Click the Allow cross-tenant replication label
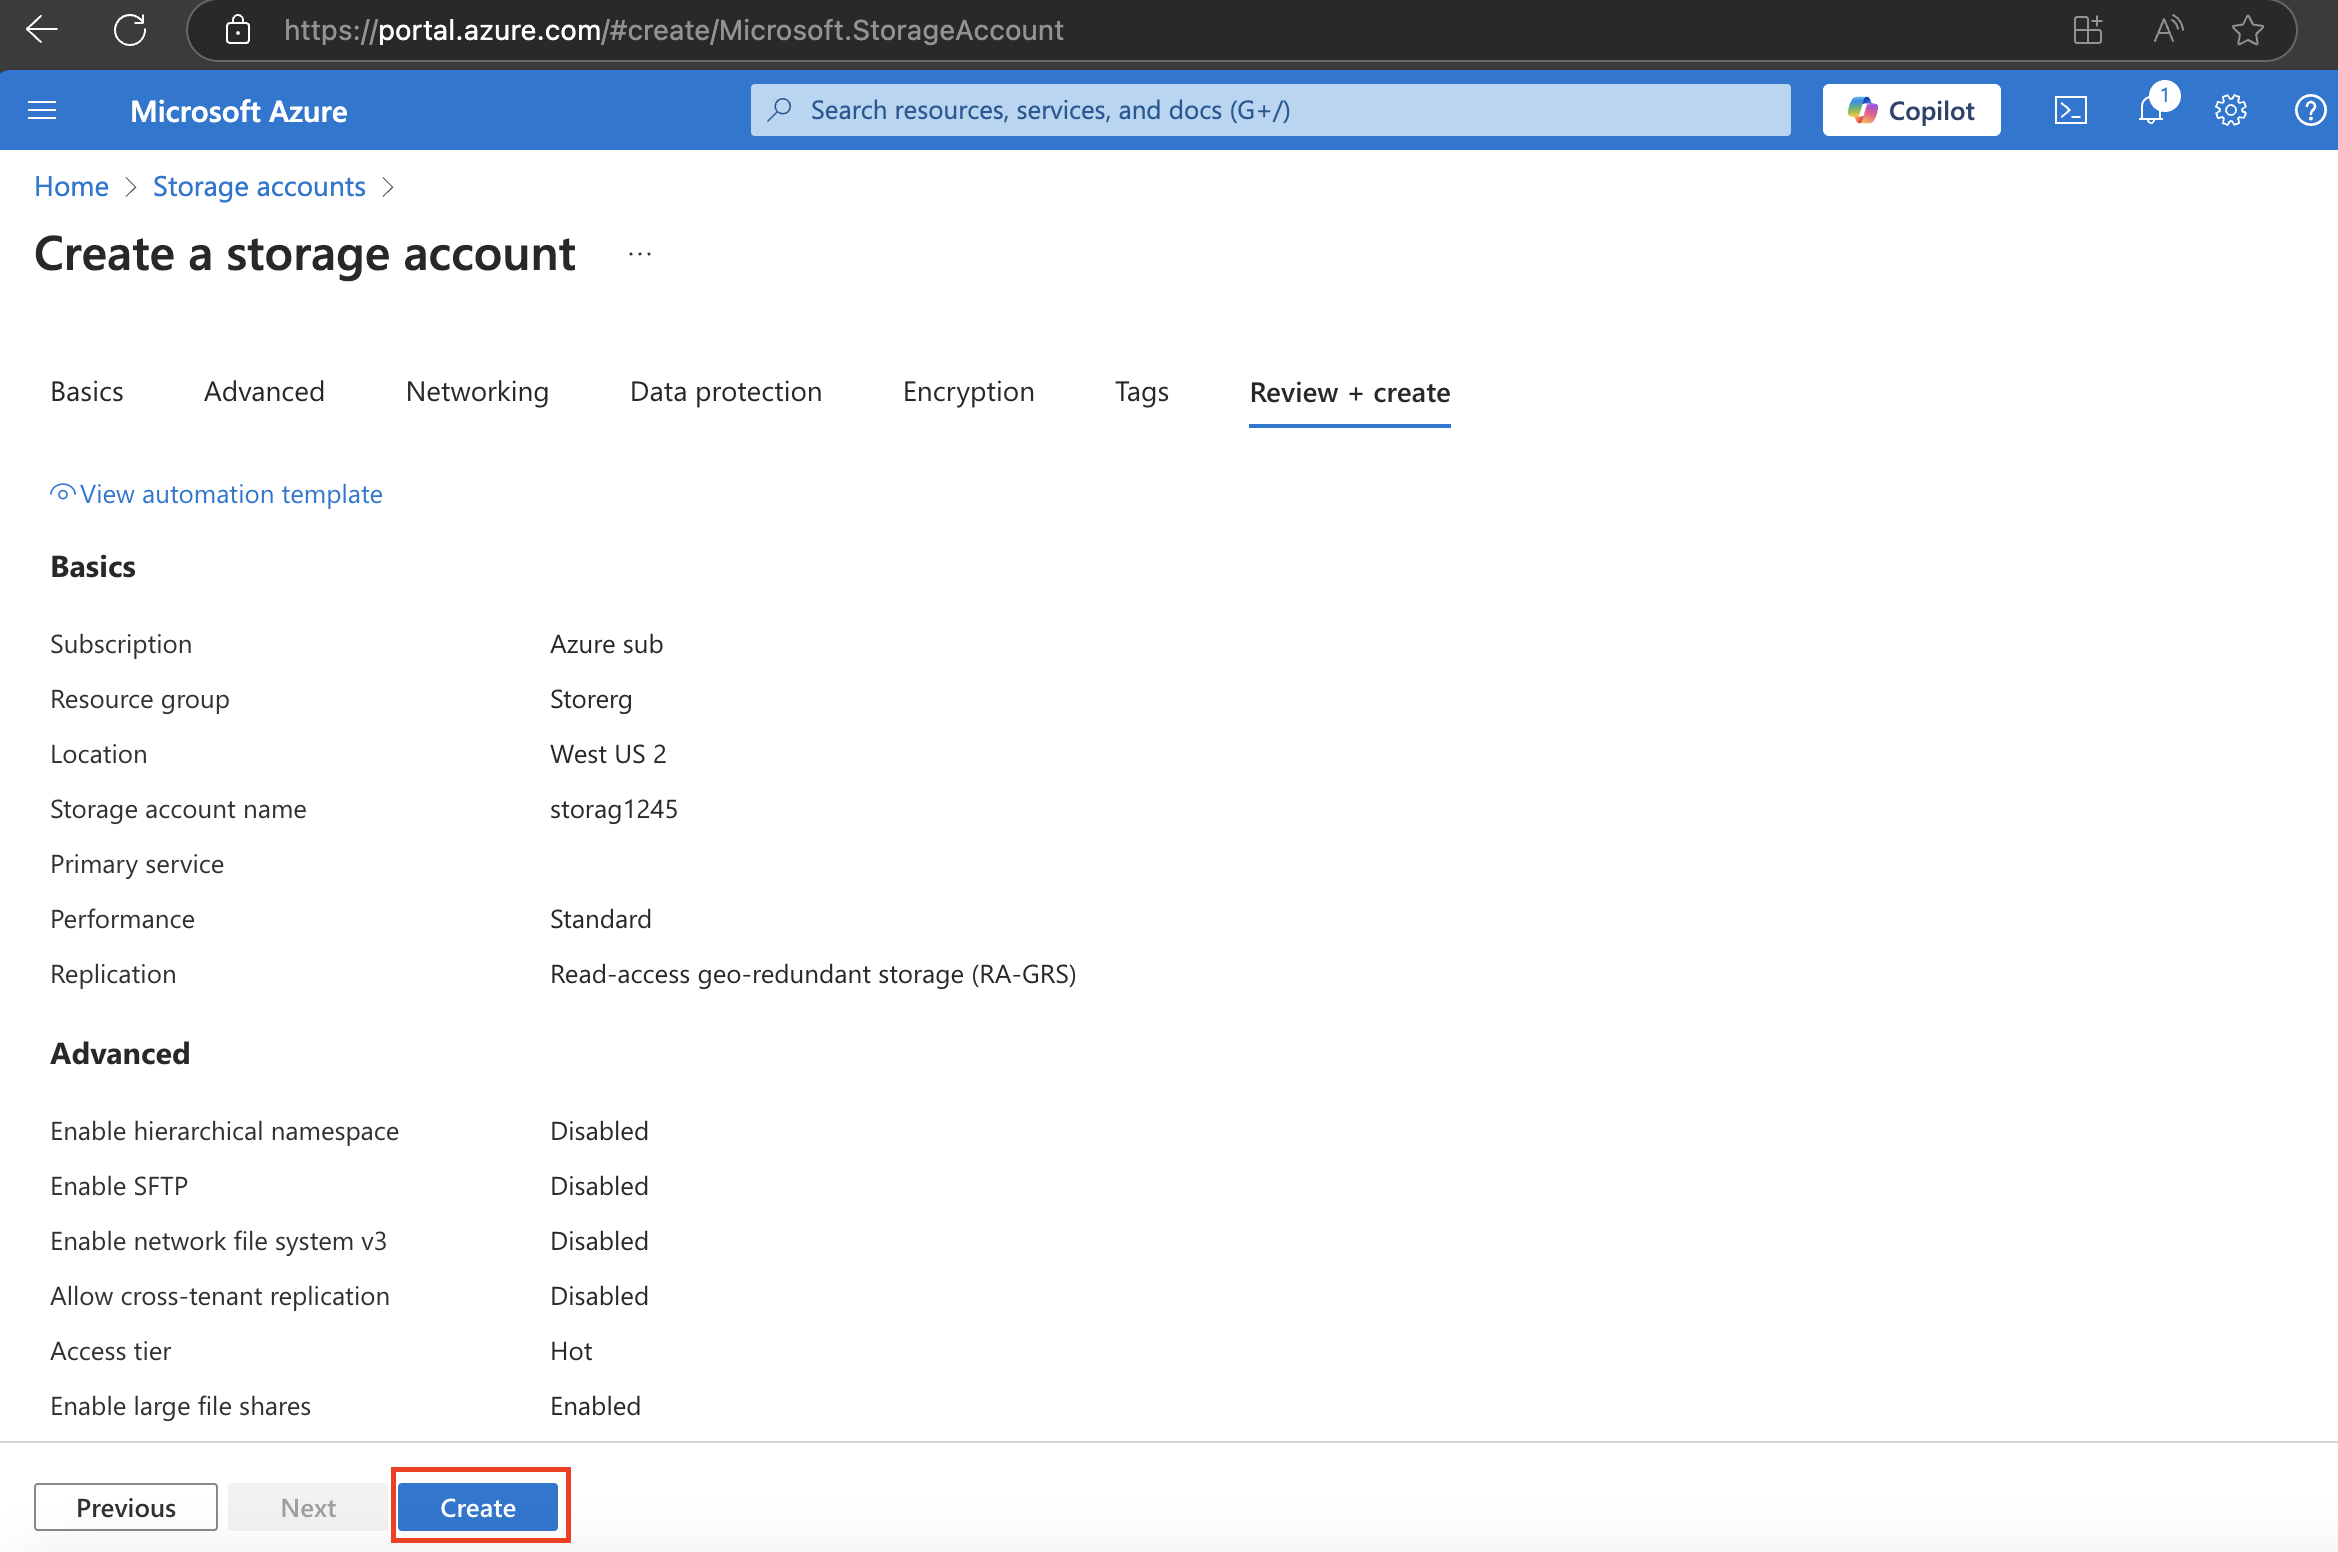Image resolution: width=2338 pixels, height=1552 pixels. pyautogui.click(x=220, y=1296)
